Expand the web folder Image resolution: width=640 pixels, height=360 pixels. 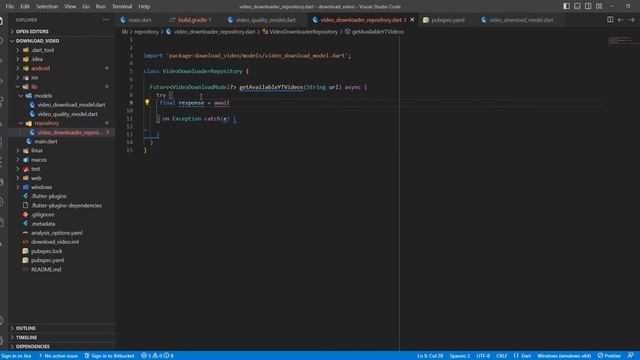[36, 178]
